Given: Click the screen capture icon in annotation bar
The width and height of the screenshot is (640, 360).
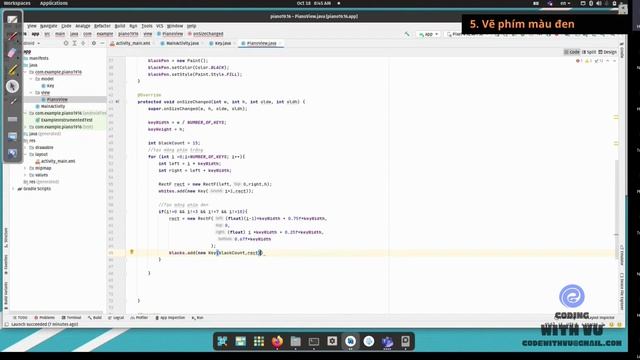Looking at the screenshot, I should [12, 136].
